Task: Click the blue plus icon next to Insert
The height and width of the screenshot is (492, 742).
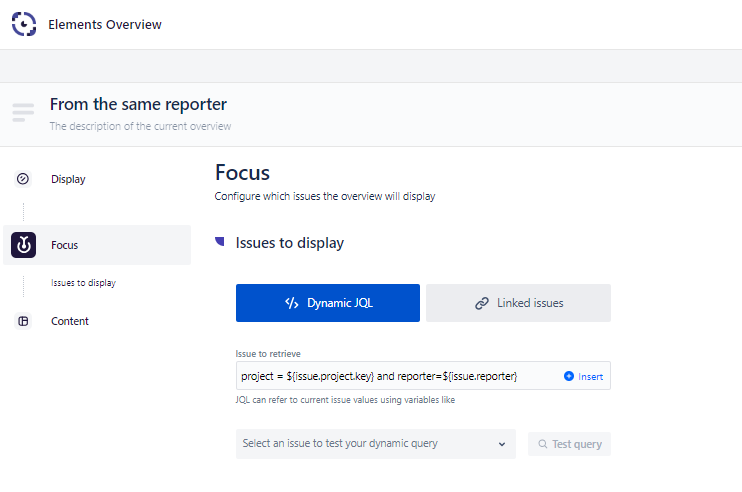Action: tap(569, 376)
